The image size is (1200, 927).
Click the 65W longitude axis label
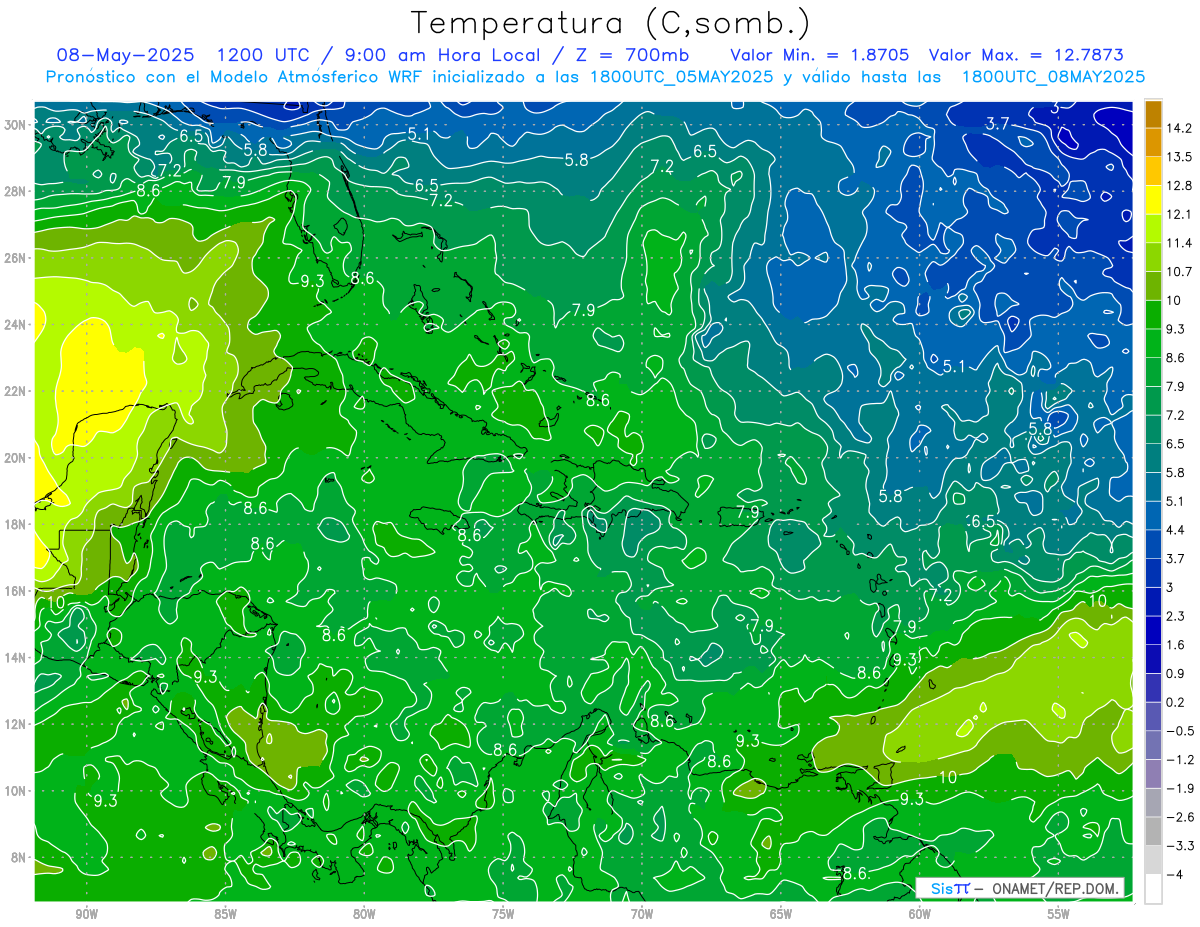[781, 914]
